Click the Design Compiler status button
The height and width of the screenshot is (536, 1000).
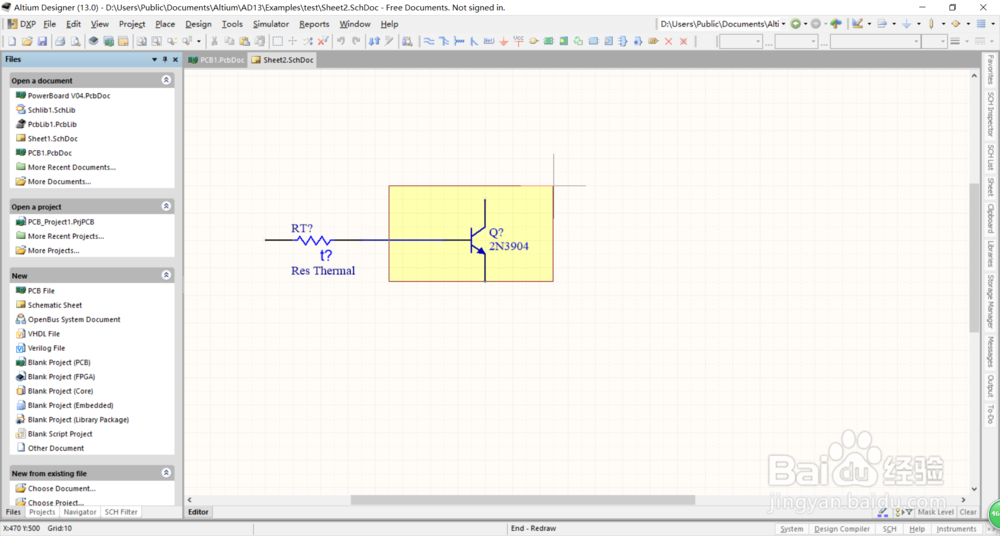click(842, 529)
